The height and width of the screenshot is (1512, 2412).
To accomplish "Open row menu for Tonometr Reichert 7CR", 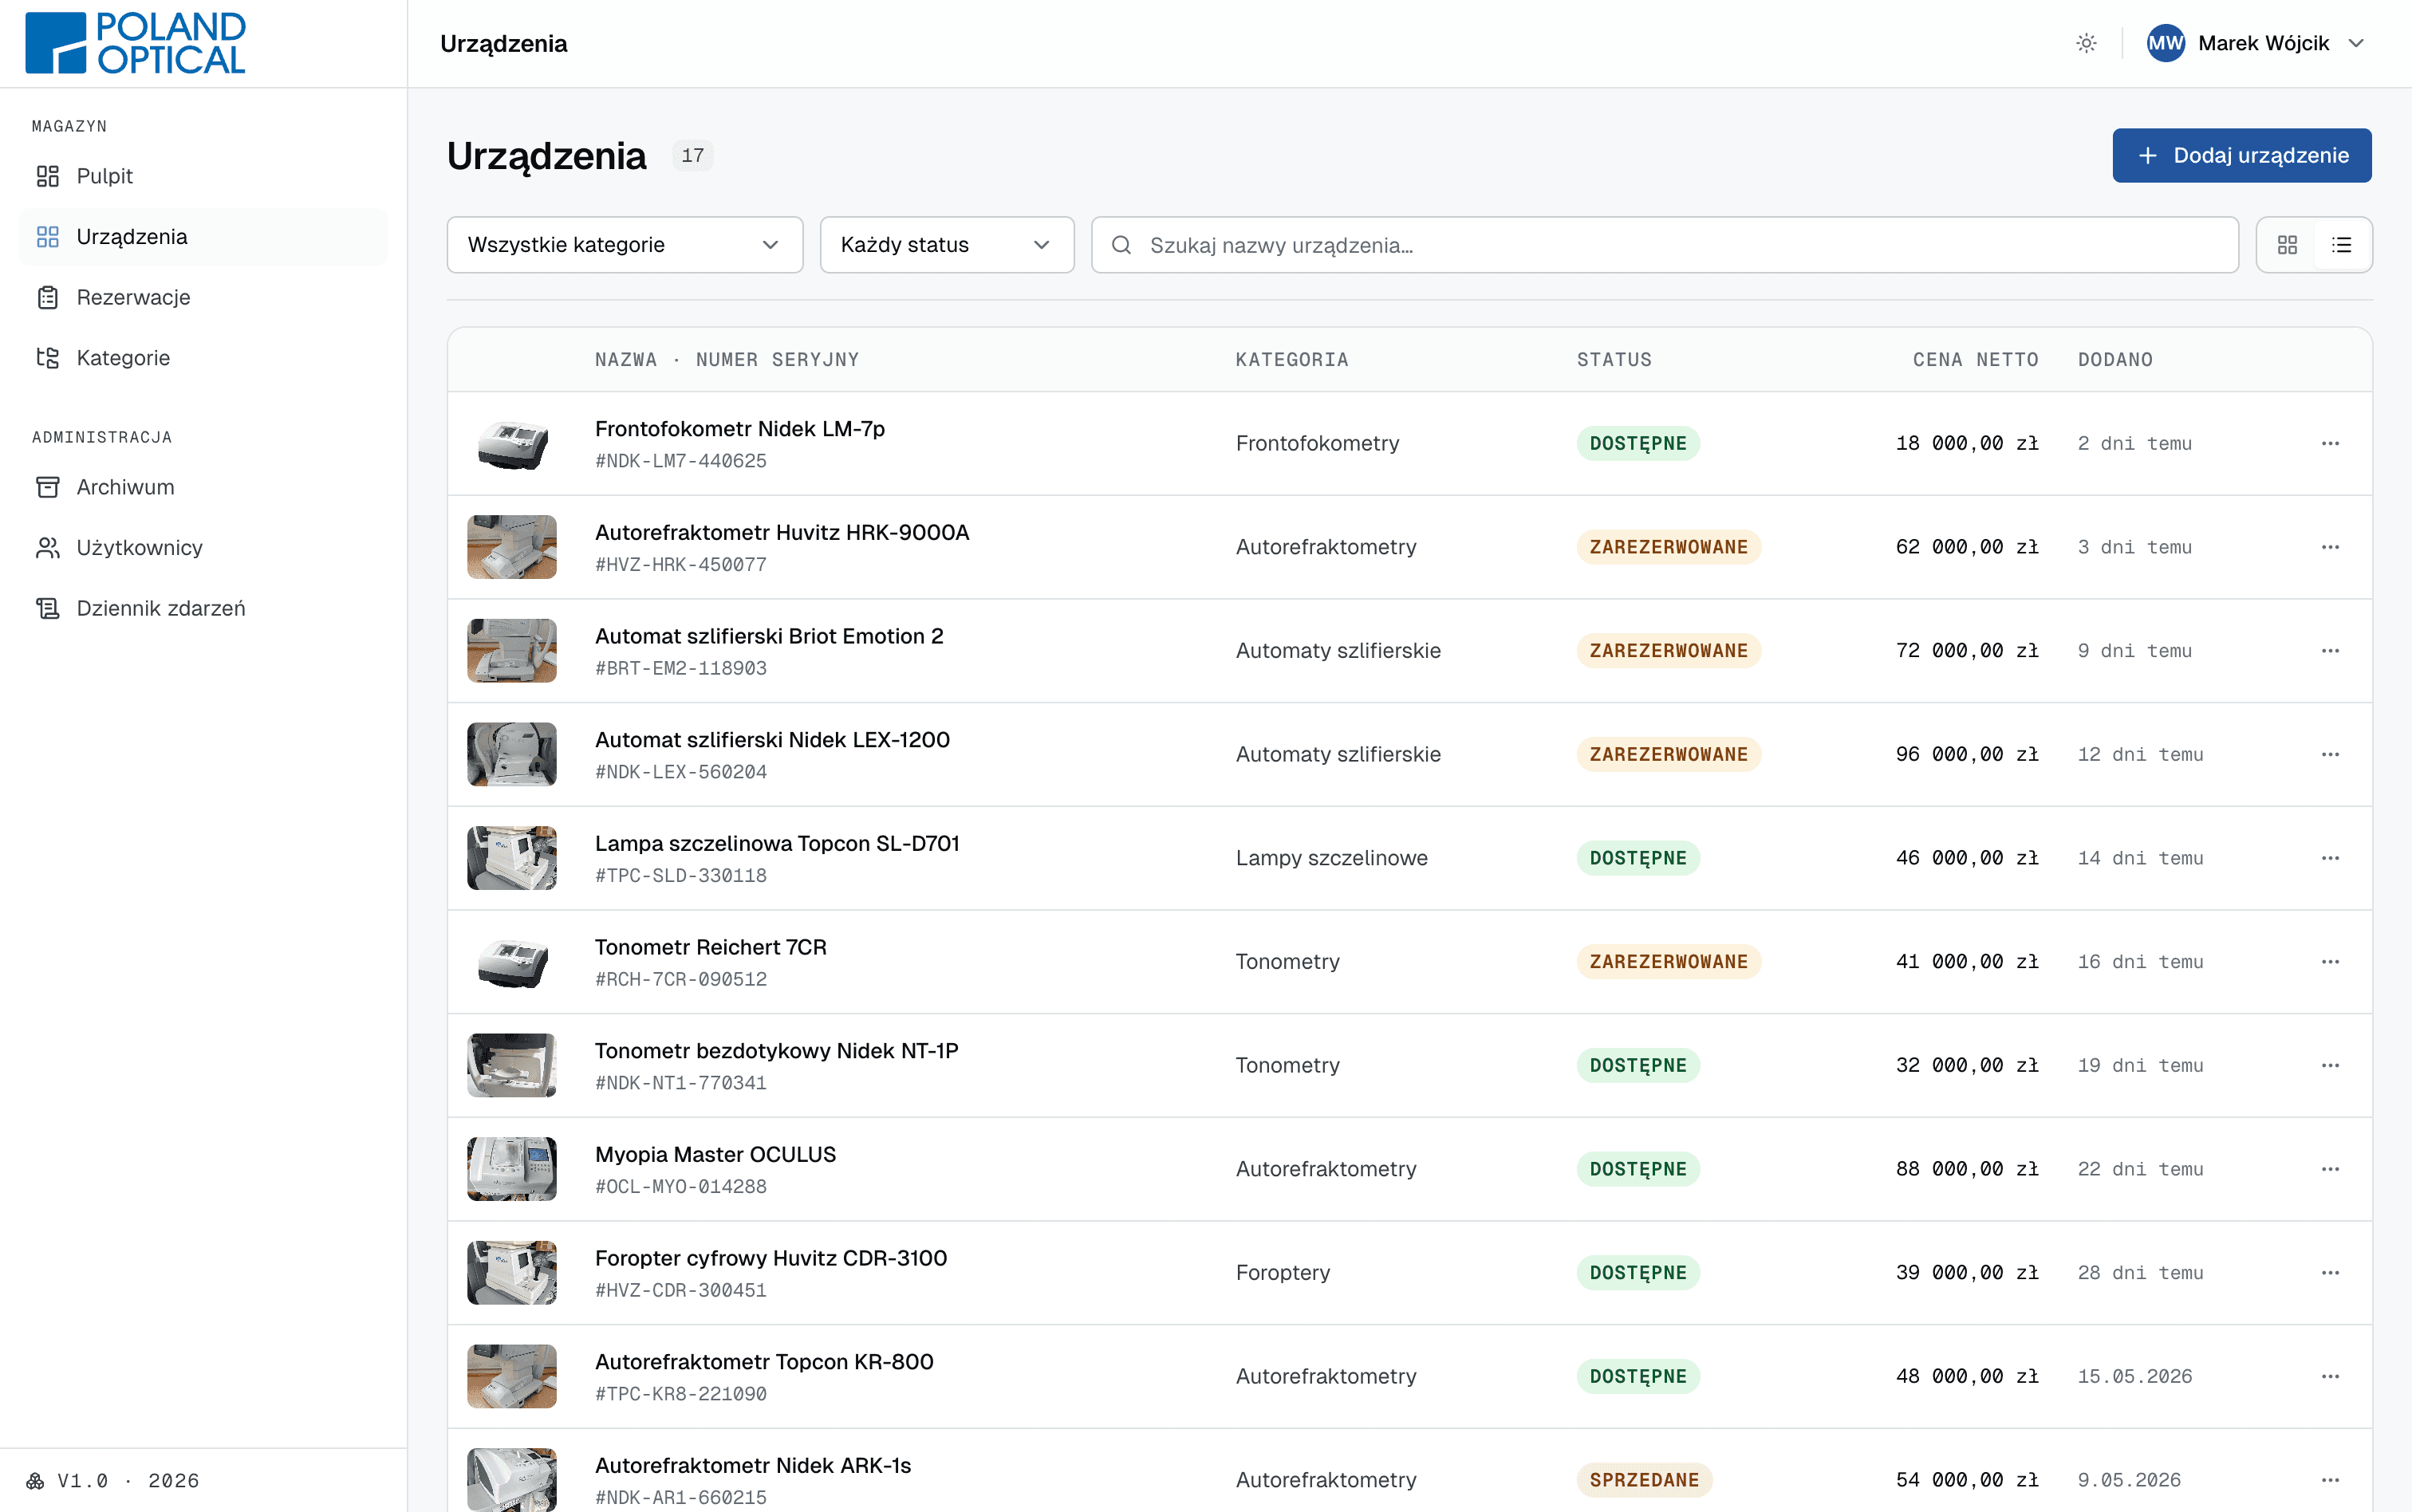I will click(x=2330, y=962).
